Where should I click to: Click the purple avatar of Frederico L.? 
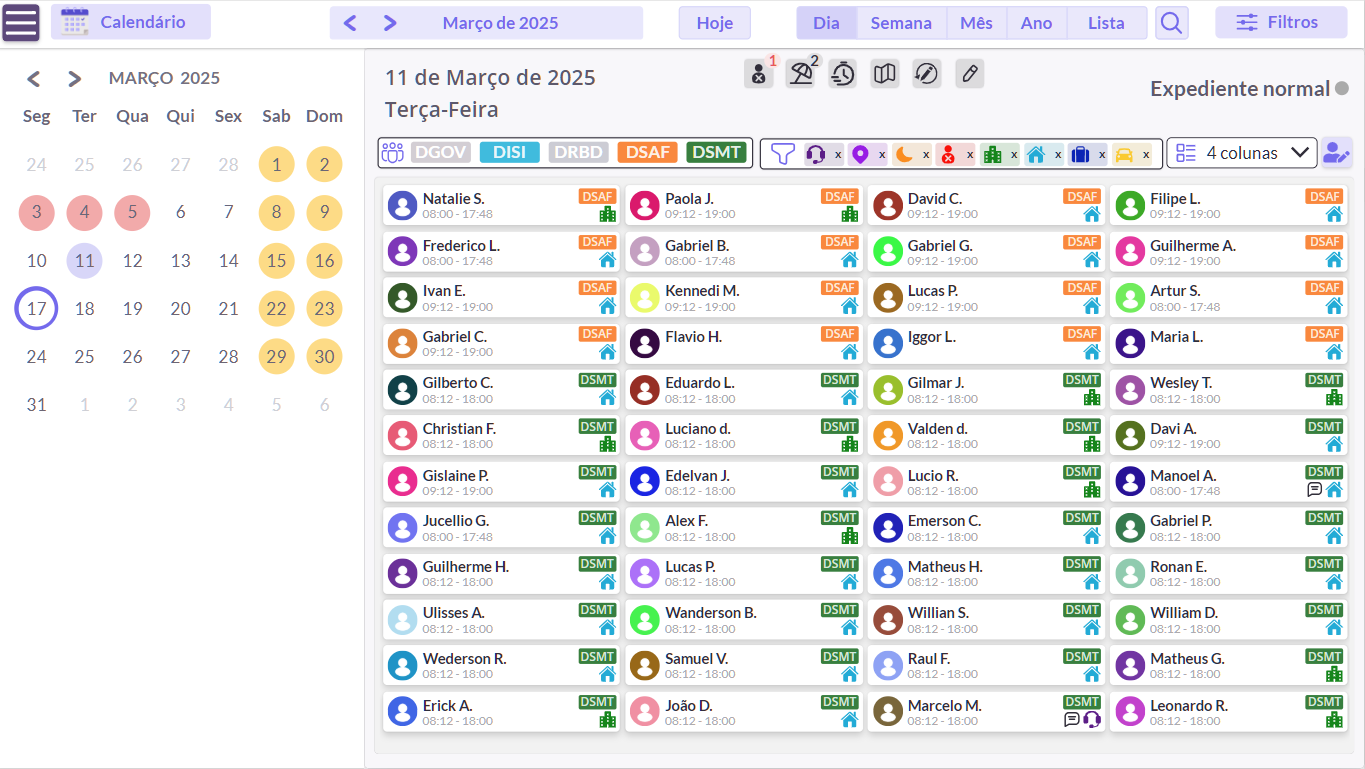pos(402,252)
